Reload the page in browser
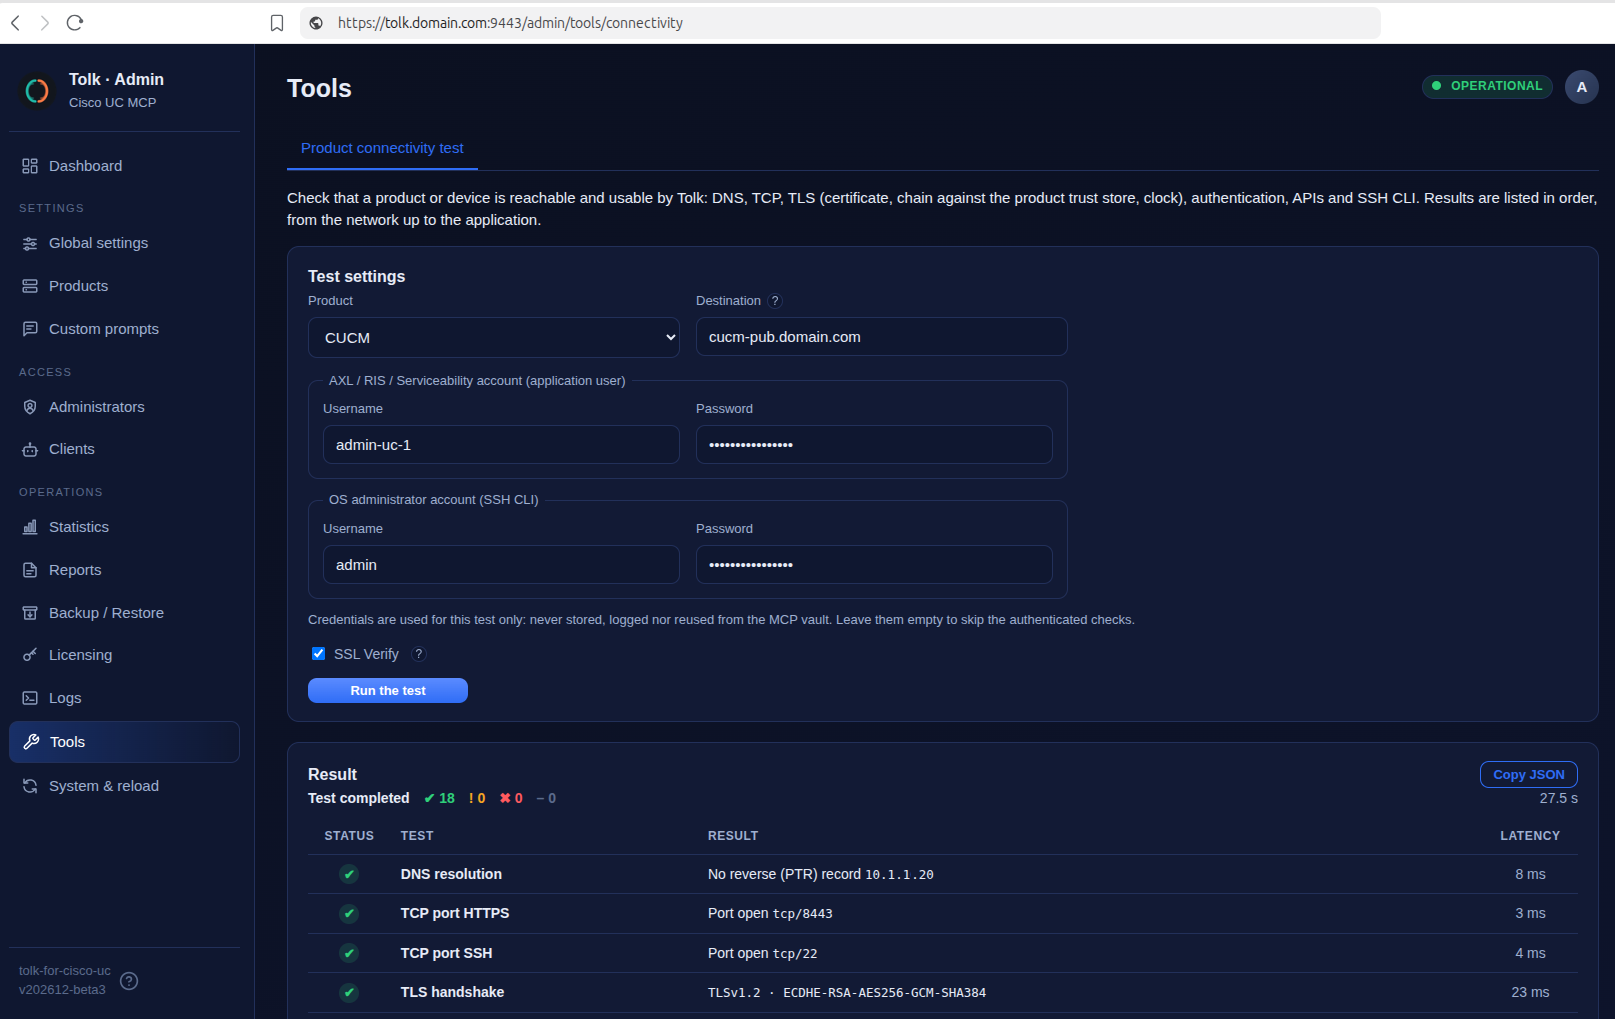 click(x=75, y=23)
